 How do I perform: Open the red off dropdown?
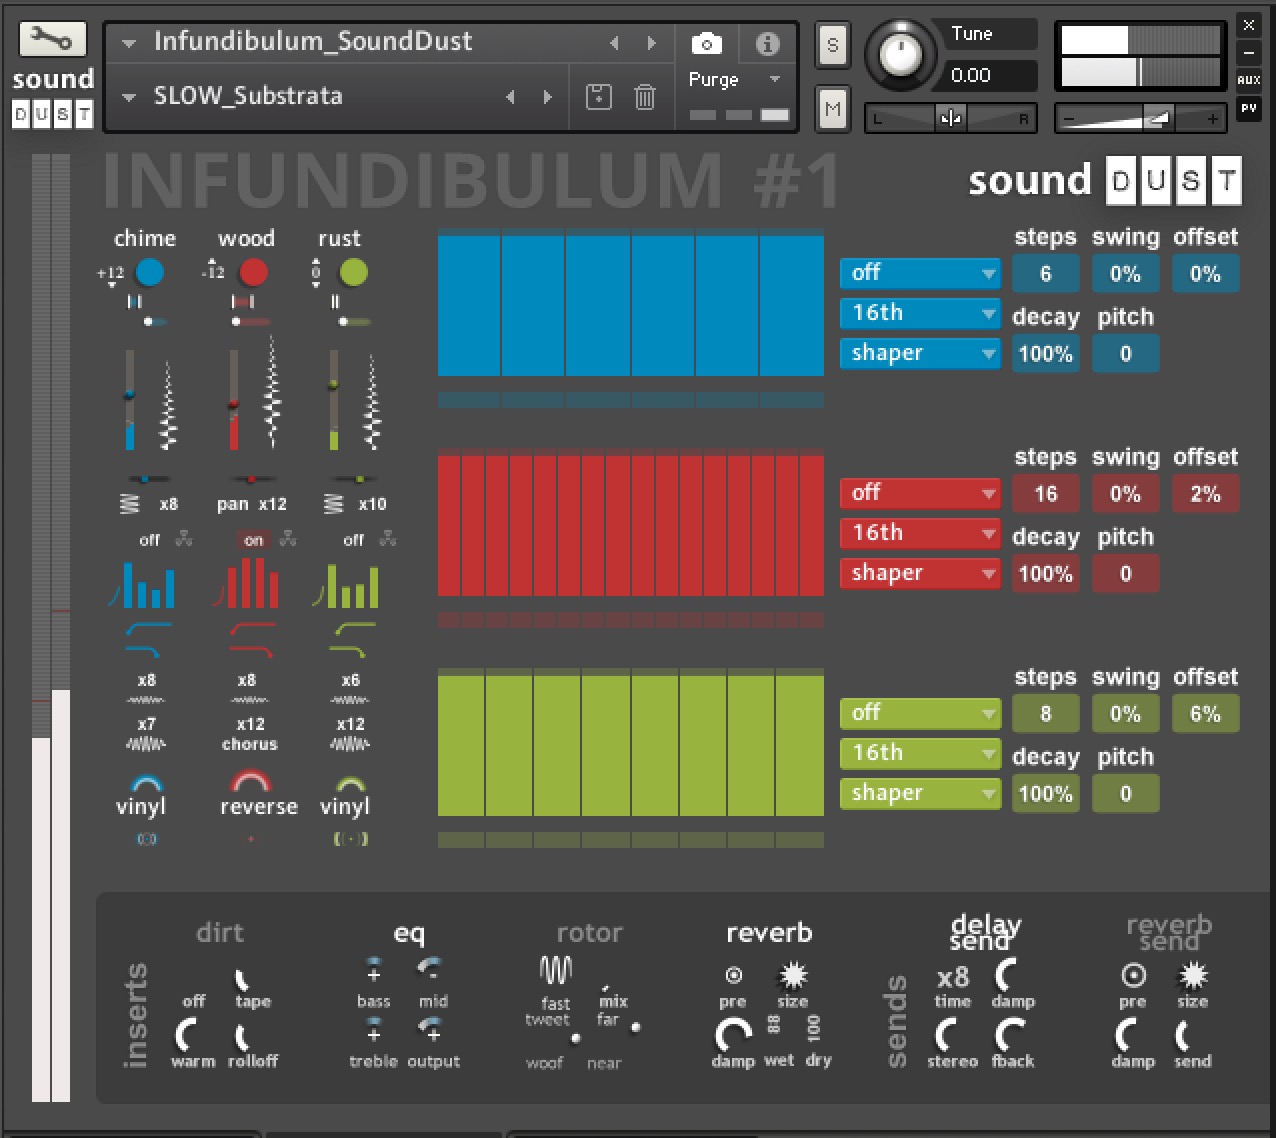(x=920, y=493)
